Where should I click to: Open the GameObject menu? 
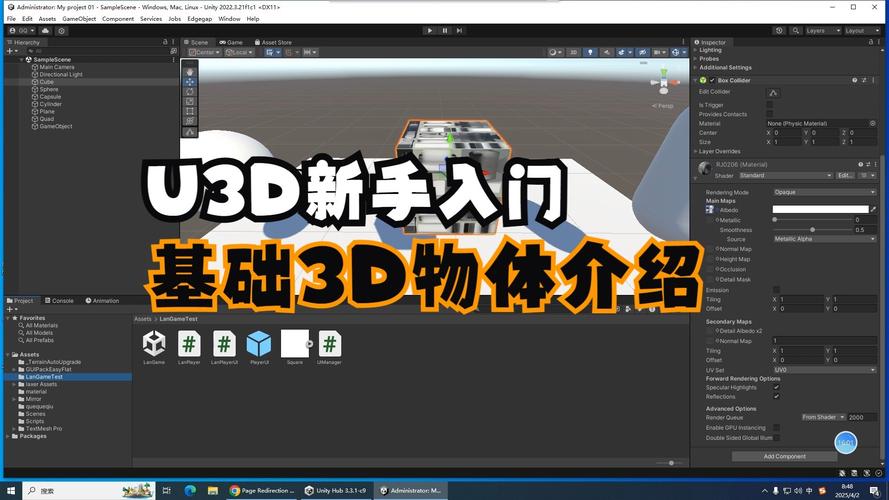79,19
